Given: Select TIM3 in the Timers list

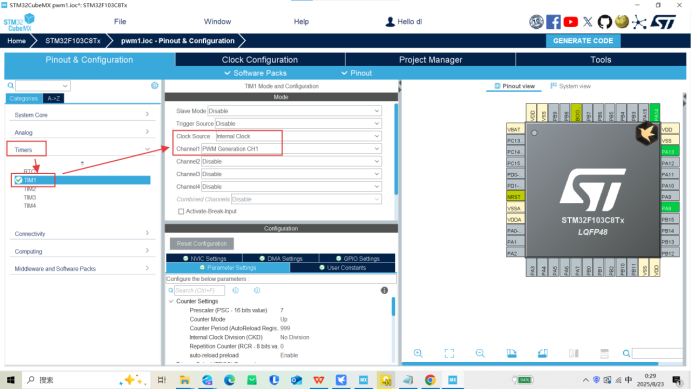Looking at the screenshot, I should pos(30,197).
